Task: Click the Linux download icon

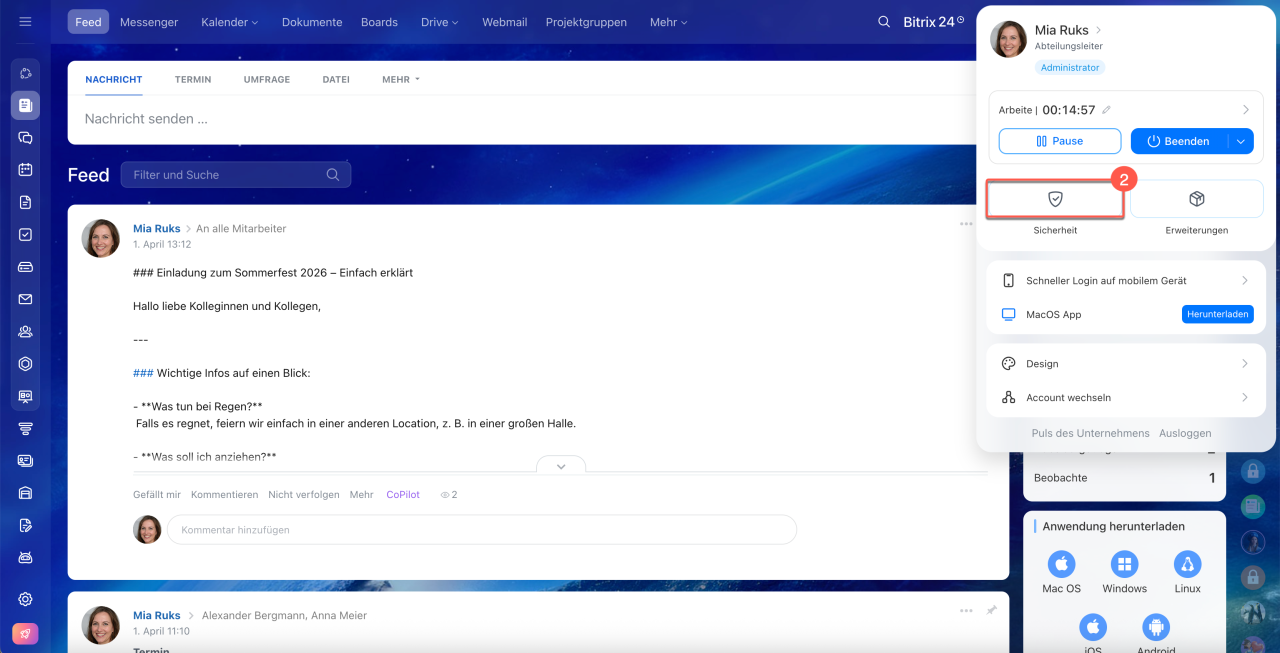Action: [1187, 563]
